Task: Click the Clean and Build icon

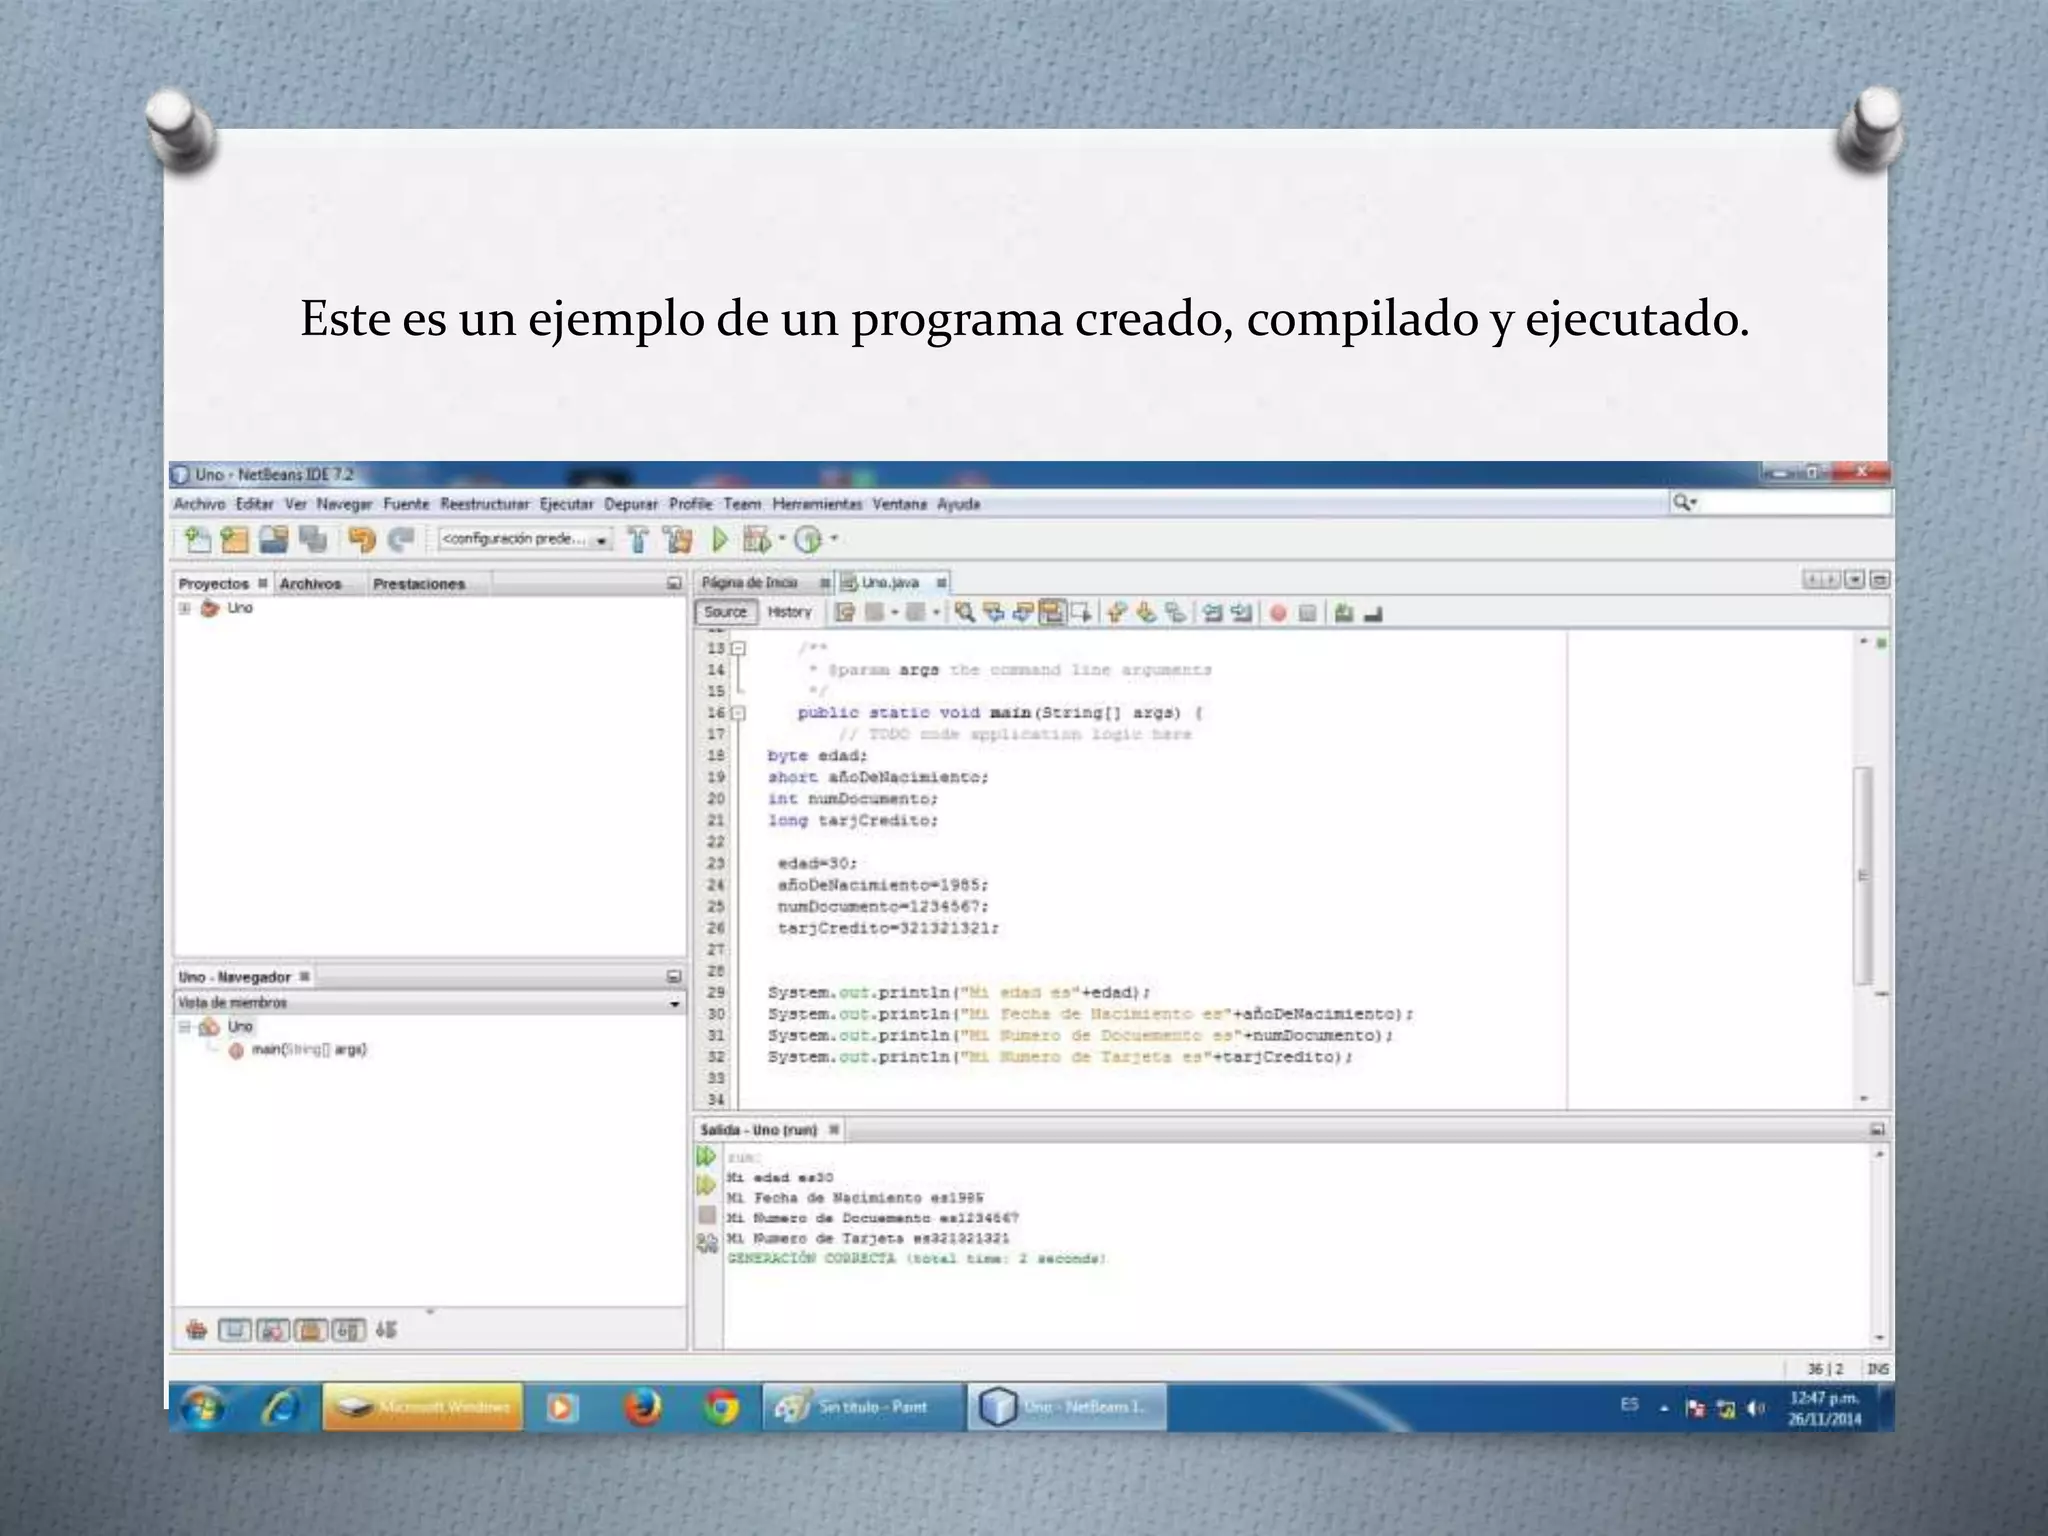Action: point(678,540)
